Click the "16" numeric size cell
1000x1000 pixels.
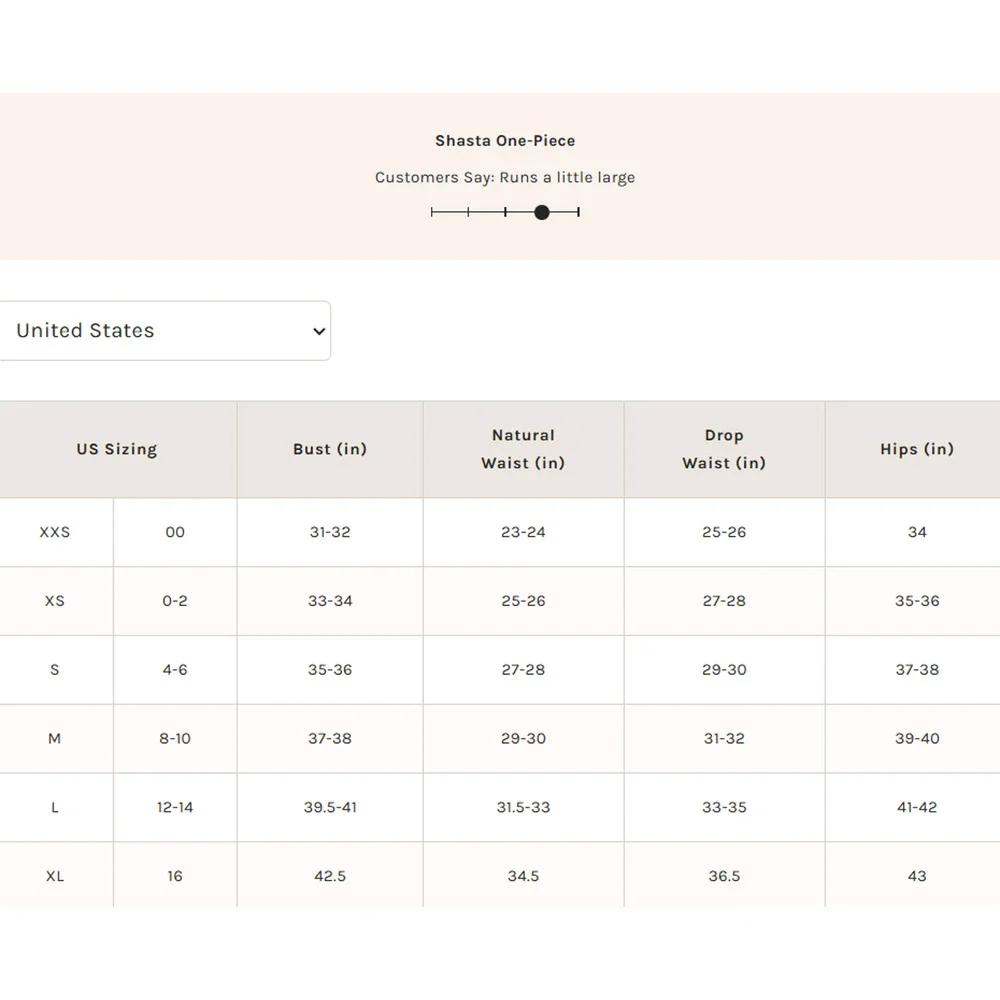click(x=175, y=876)
